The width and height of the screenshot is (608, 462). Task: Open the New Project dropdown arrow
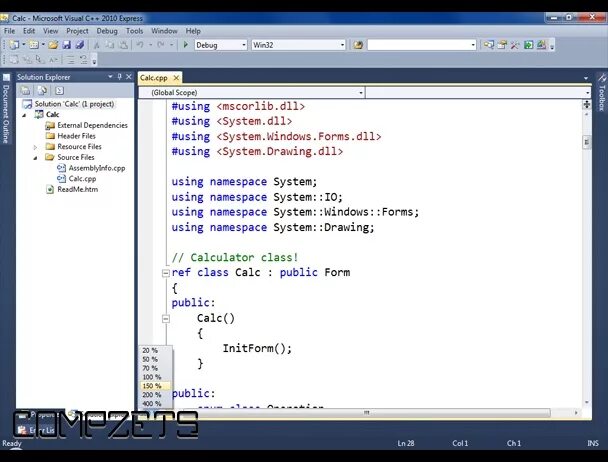point(24,45)
